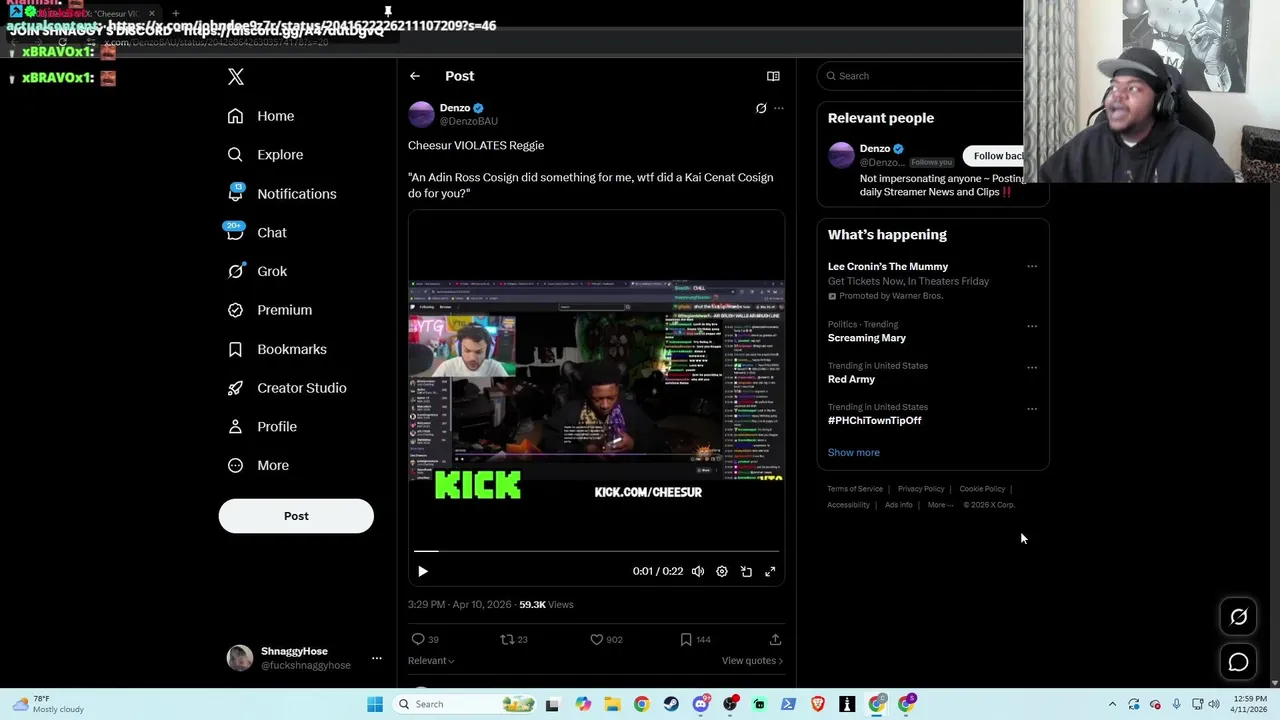Open Discord from the taskbar
Viewport: 1280px width, 720px height.
tap(701, 704)
